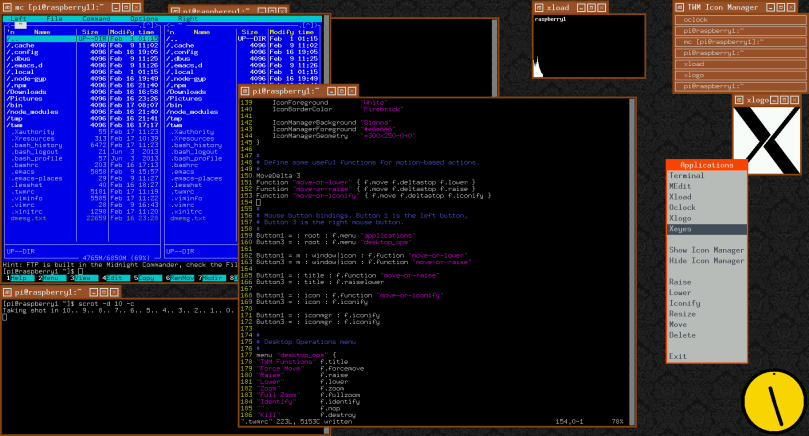Select the /.. parent row in left panel
Screen dimensions: 809x436
[x=83, y=39]
